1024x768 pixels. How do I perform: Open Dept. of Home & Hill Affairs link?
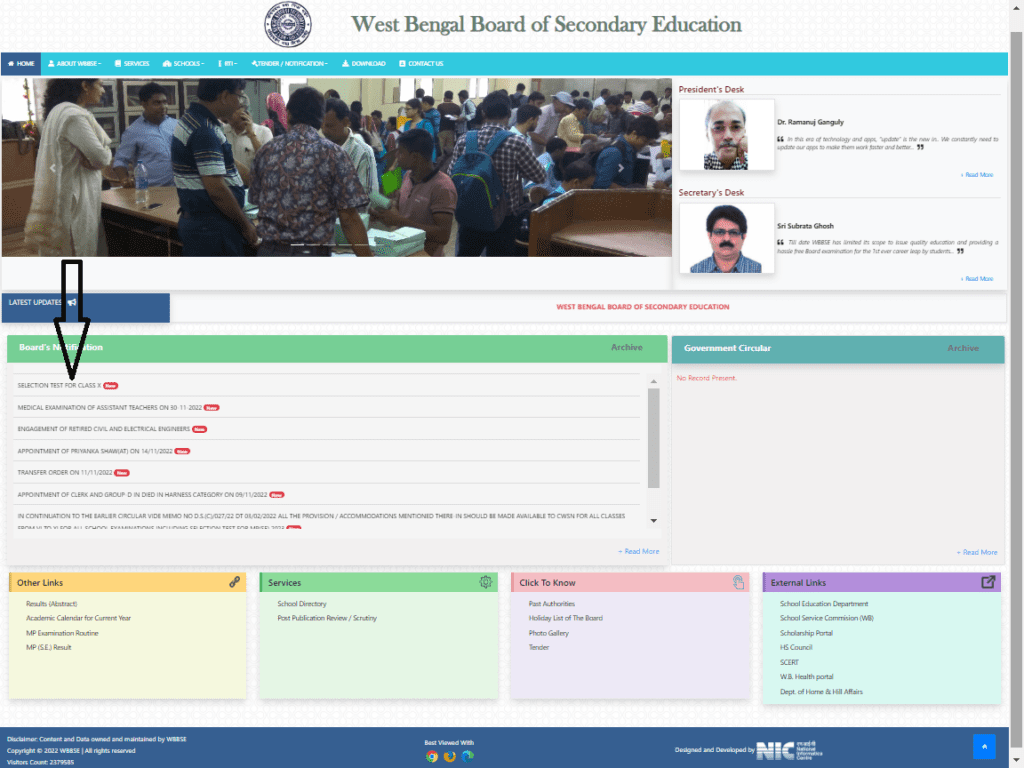[821, 692]
